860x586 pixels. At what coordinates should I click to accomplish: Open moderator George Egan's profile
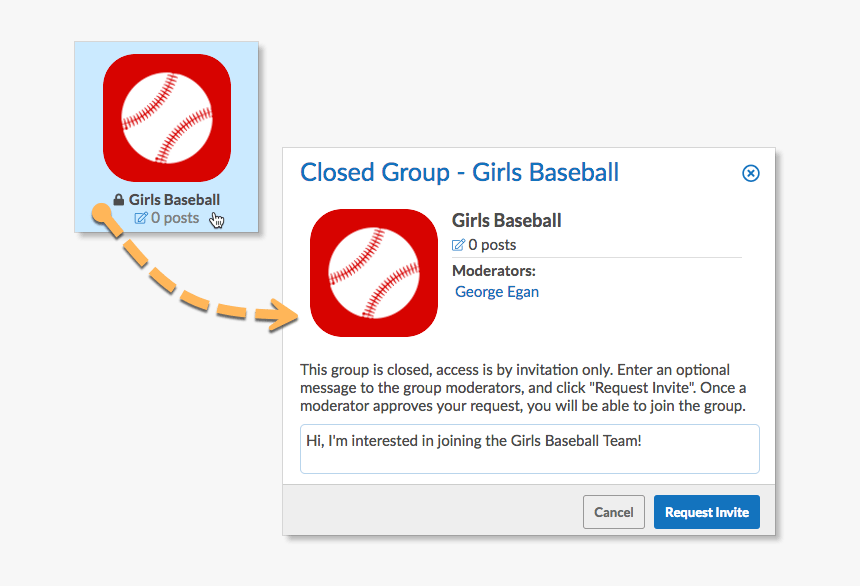(x=496, y=291)
